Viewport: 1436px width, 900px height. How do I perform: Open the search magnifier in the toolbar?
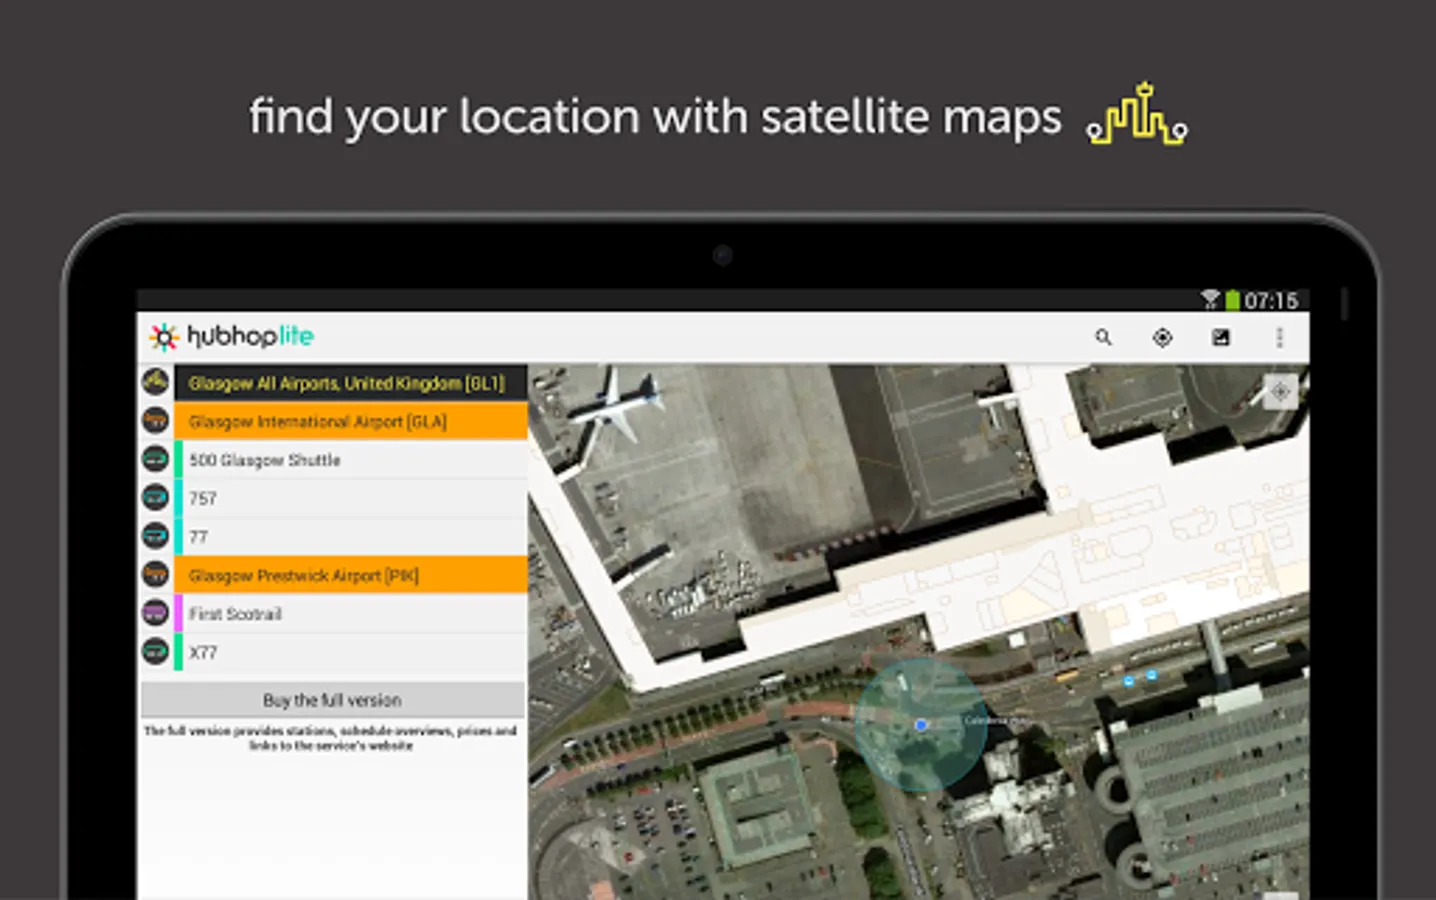tap(1103, 338)
